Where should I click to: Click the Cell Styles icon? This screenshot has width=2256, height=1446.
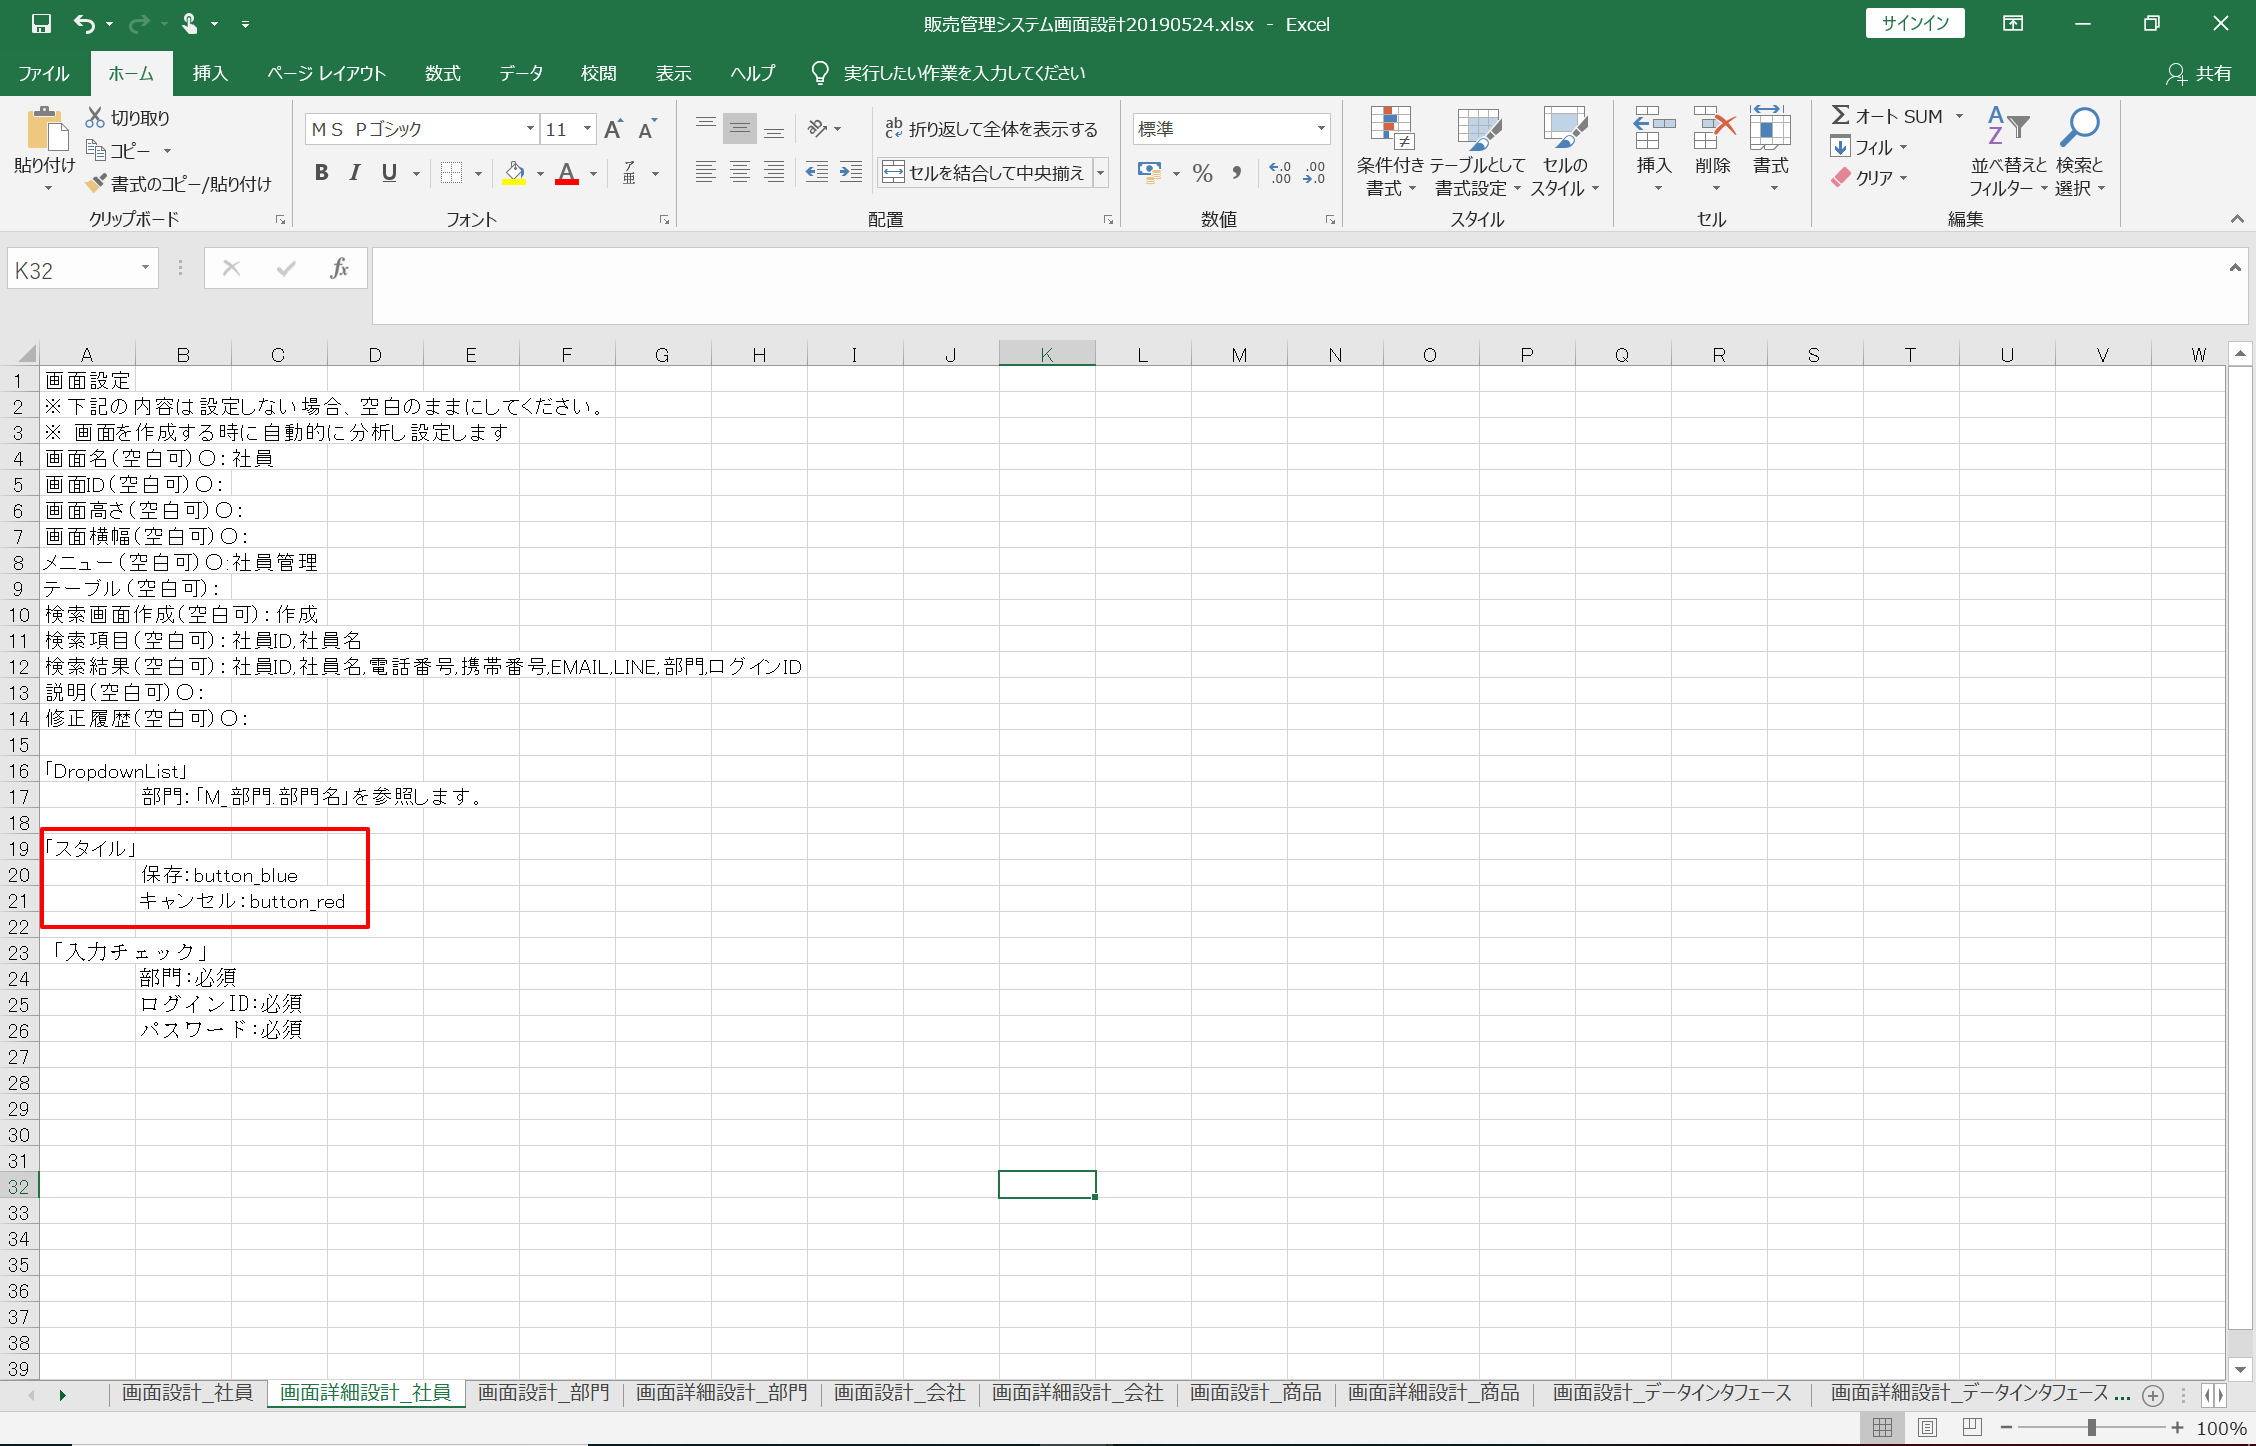(1565, 128)
